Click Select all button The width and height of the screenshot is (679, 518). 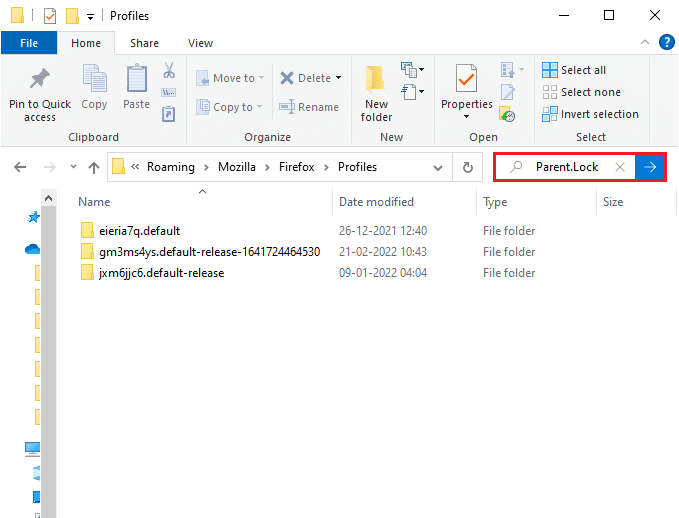coord(574,70)
